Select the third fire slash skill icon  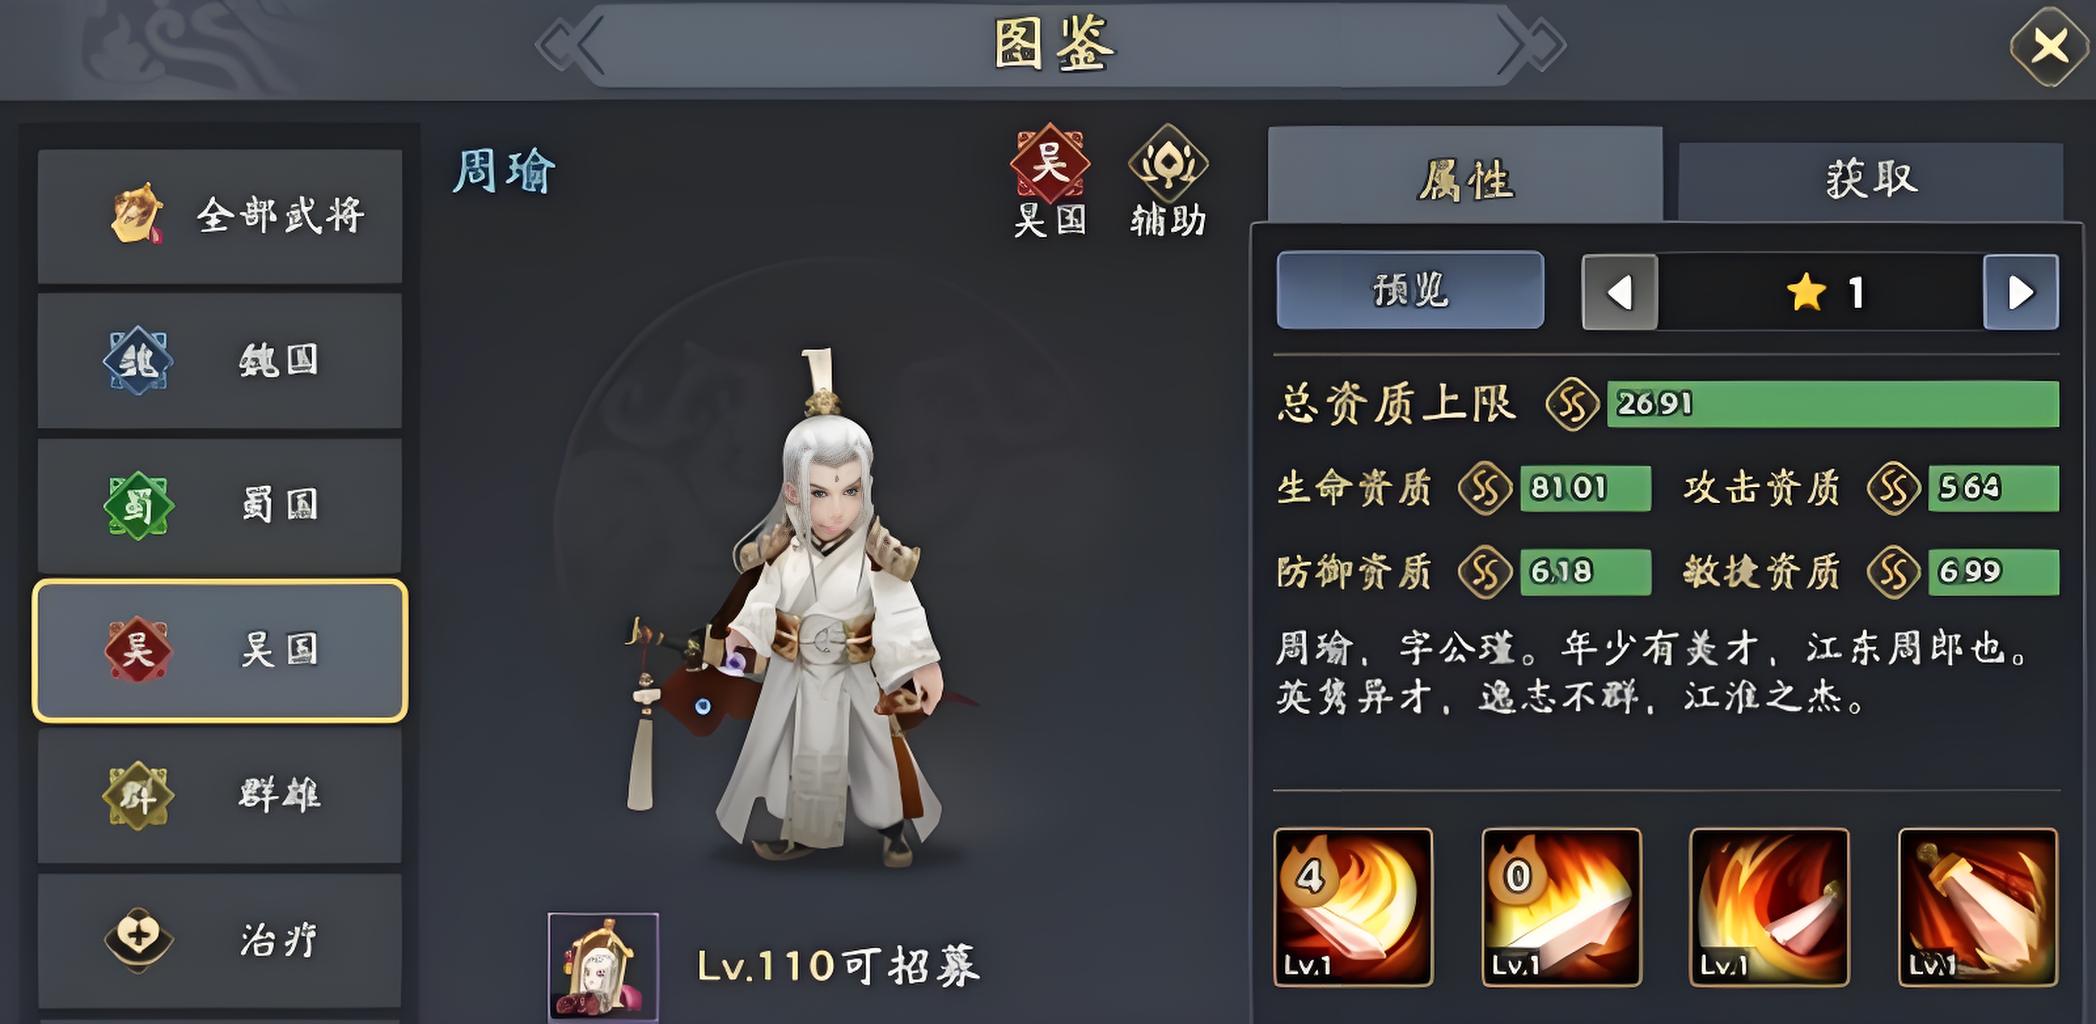coord(1769,907)
